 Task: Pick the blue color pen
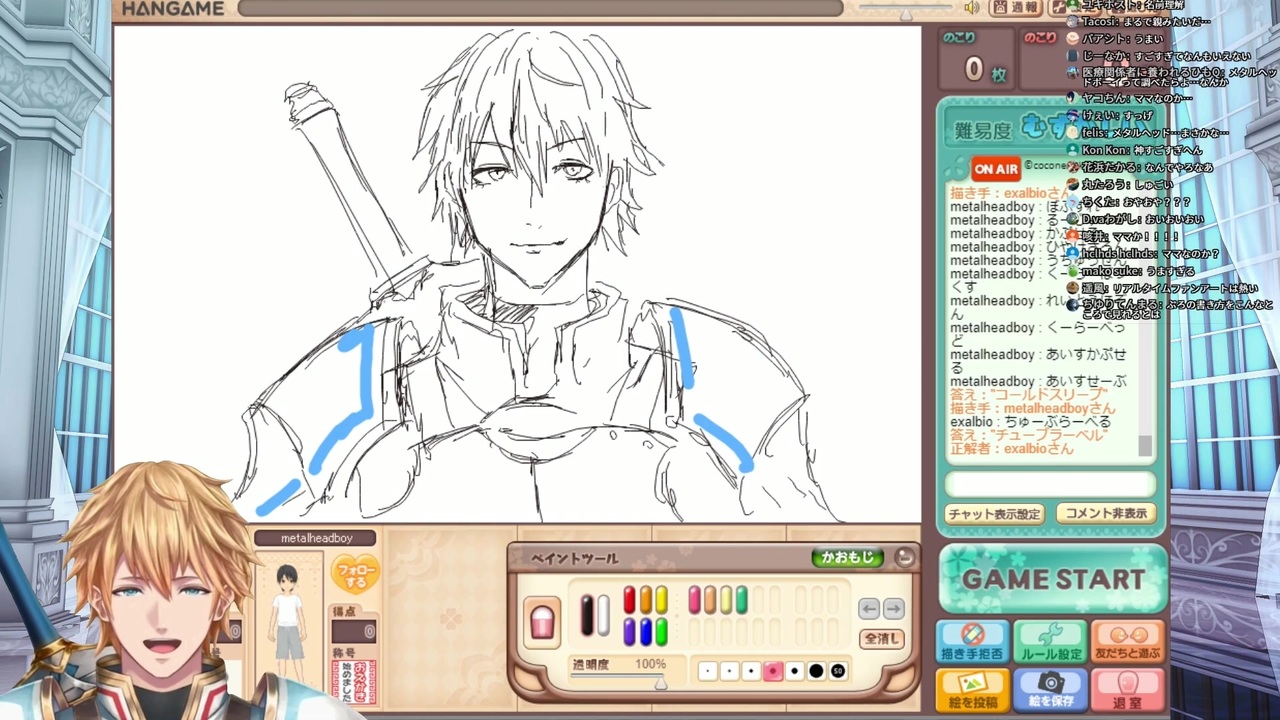coord(645,632)
